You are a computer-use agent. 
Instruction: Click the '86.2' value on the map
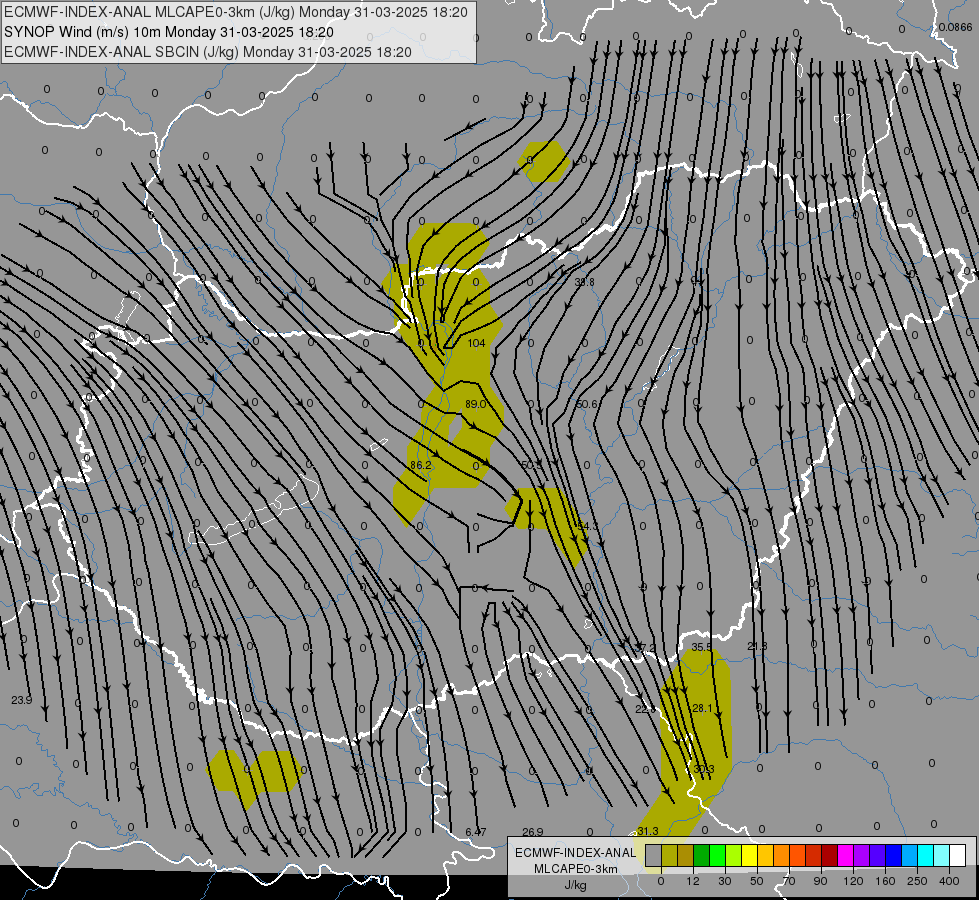[421, 465]
